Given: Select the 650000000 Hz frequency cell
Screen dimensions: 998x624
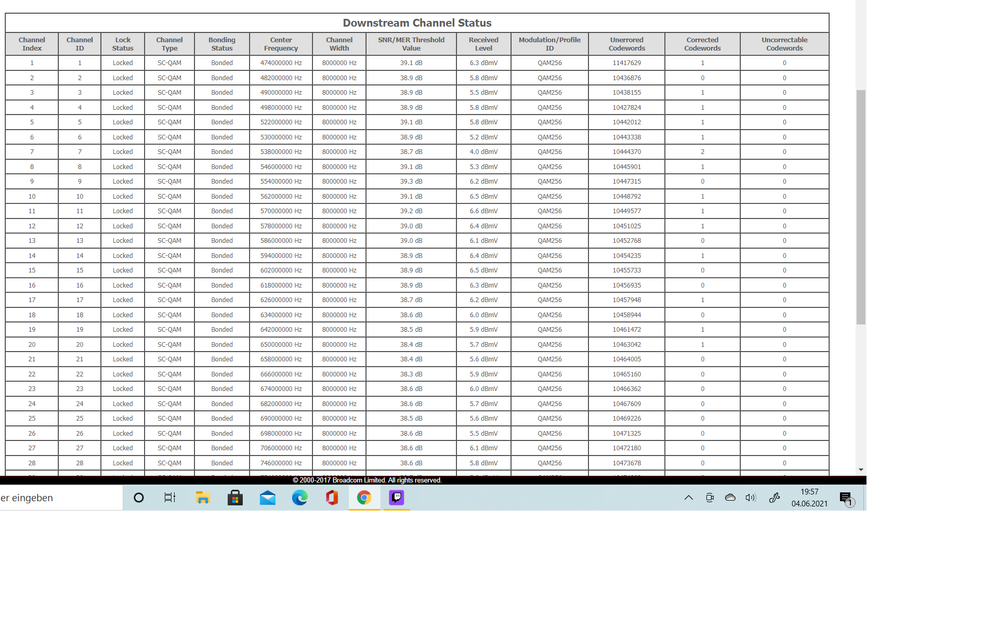Looking at the screenshot, I should (281, 344).
